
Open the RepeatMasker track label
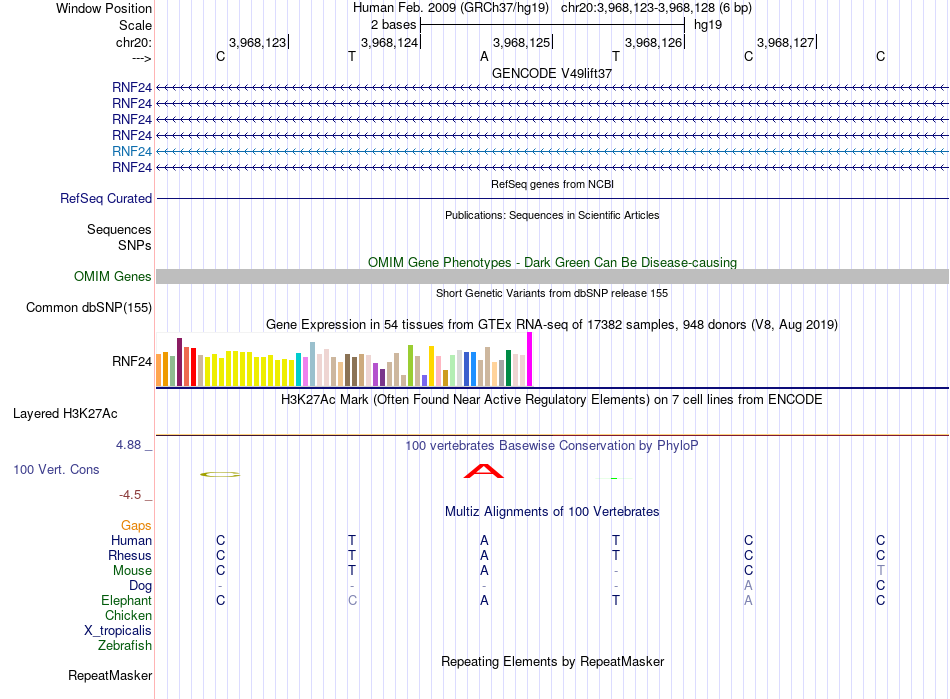click(110, 675)
